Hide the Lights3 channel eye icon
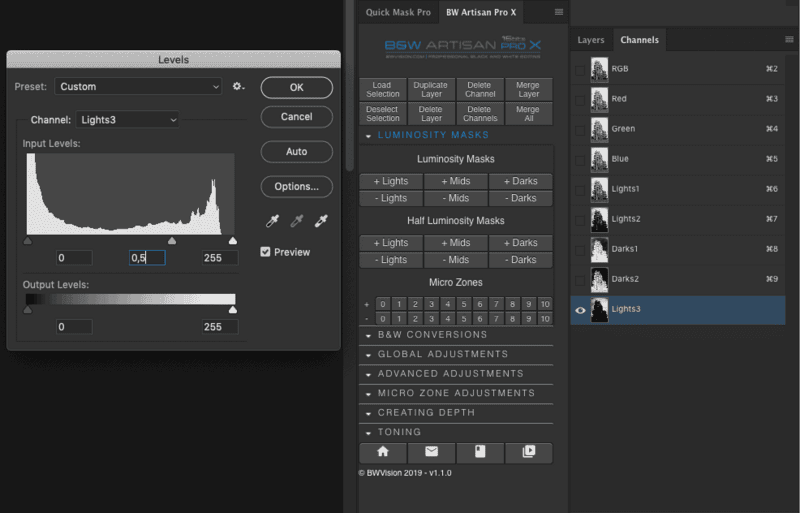The image size is (800, 513). click(580, 310)
